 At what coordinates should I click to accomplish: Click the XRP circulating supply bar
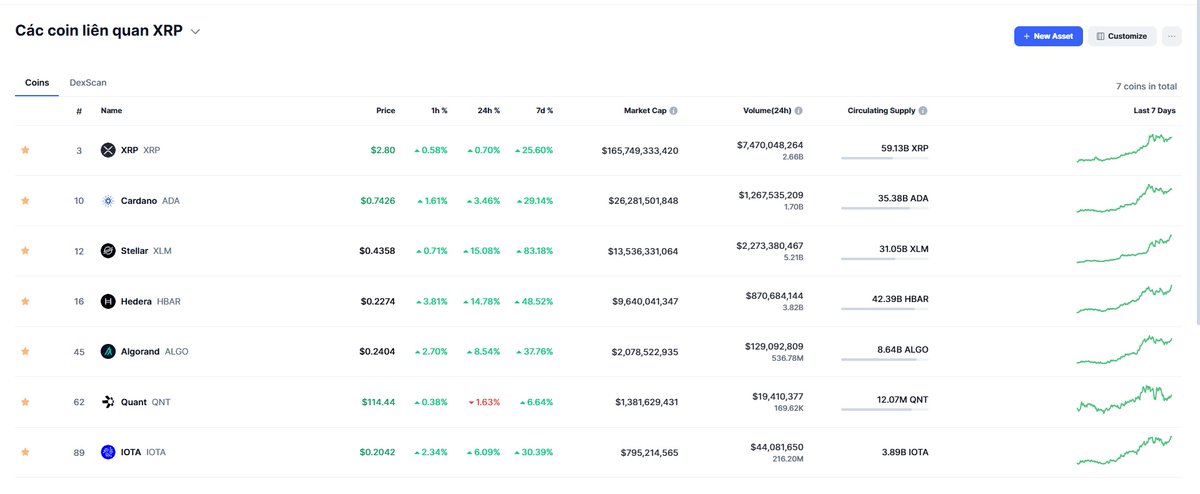click(x=885, y=158)
